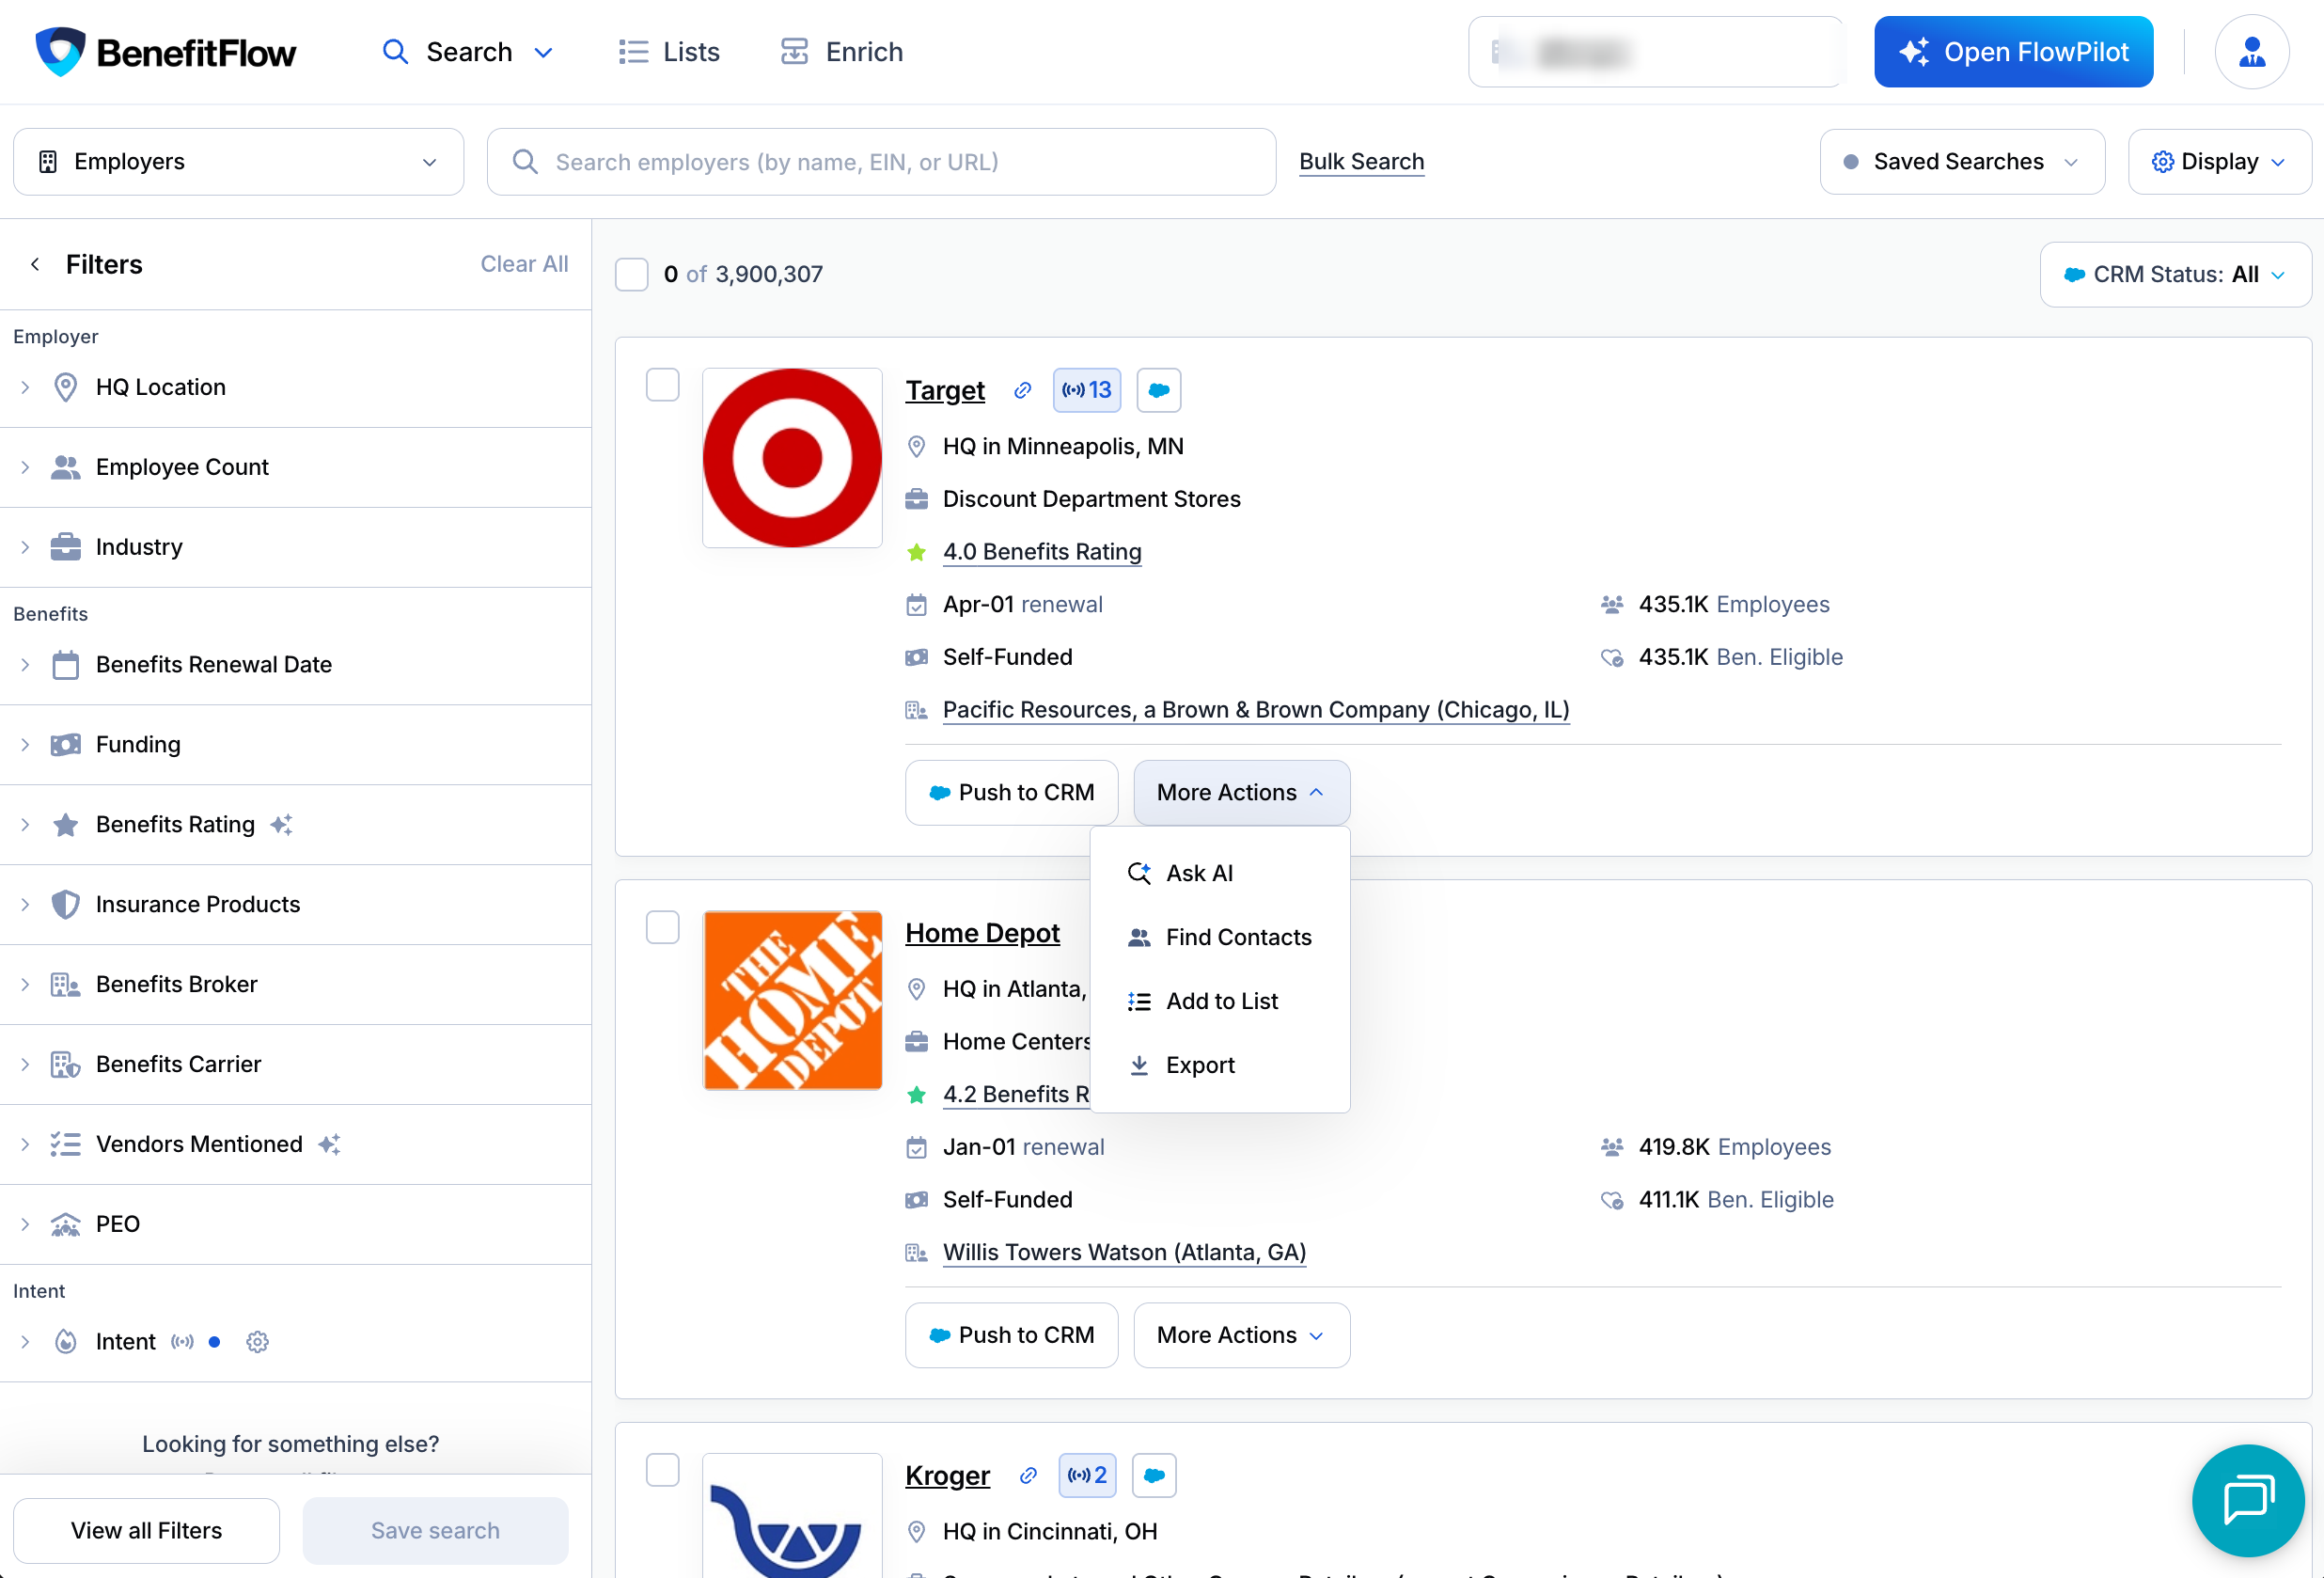Open Target's intent signals badge showing 13
The height and width of the screenshot is (1578, 2324).
[x=1086, y=390]
